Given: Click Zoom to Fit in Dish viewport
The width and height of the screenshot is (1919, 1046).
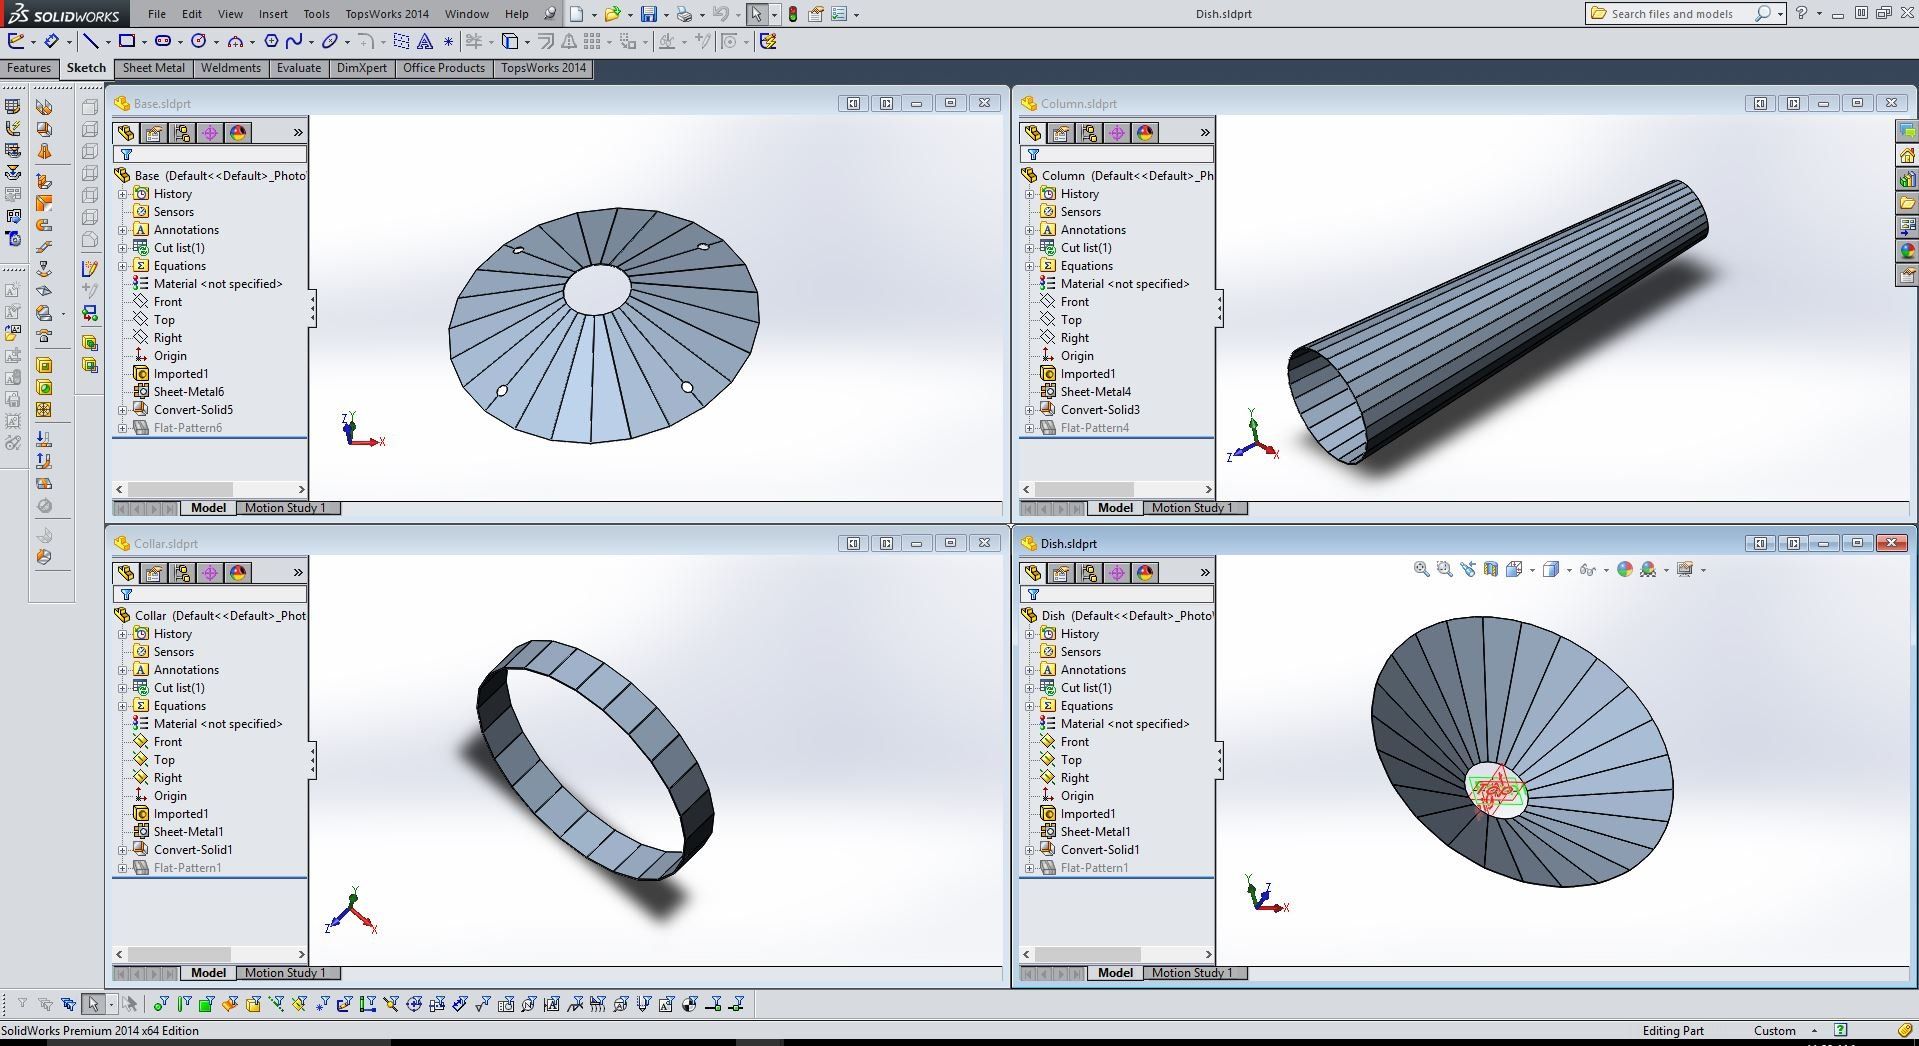Looking at the screenshot, I should [x=1421, y=569].
